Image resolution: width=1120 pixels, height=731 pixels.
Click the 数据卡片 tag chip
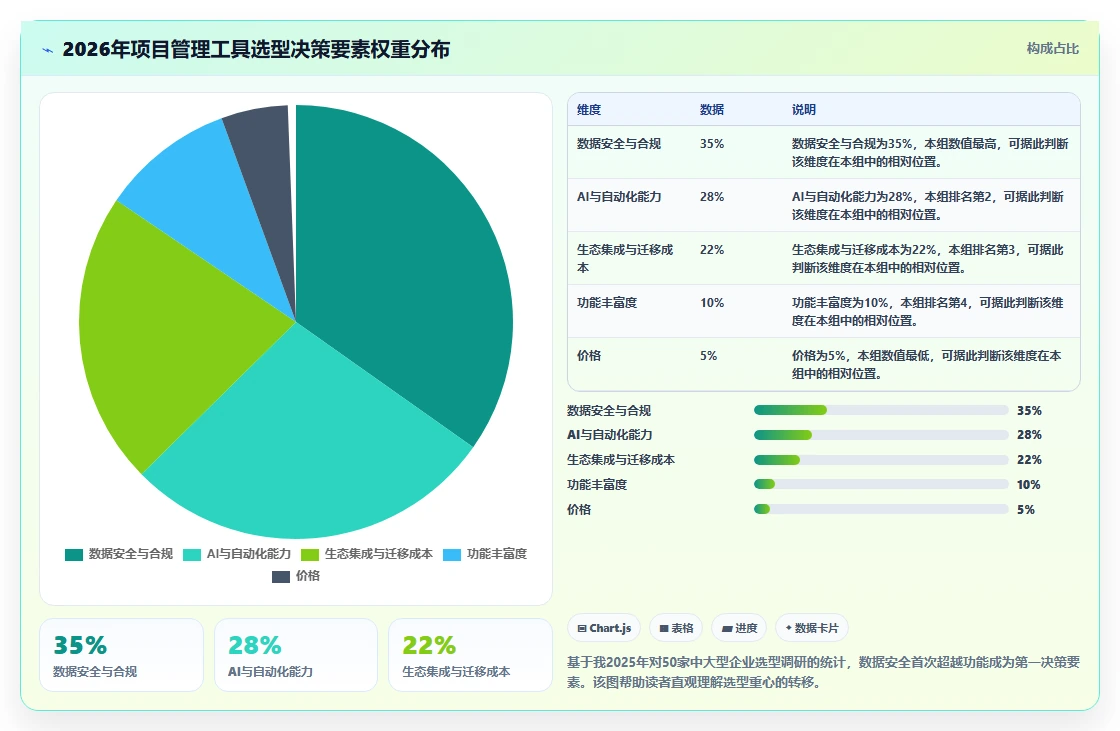(x=812, y=628)
